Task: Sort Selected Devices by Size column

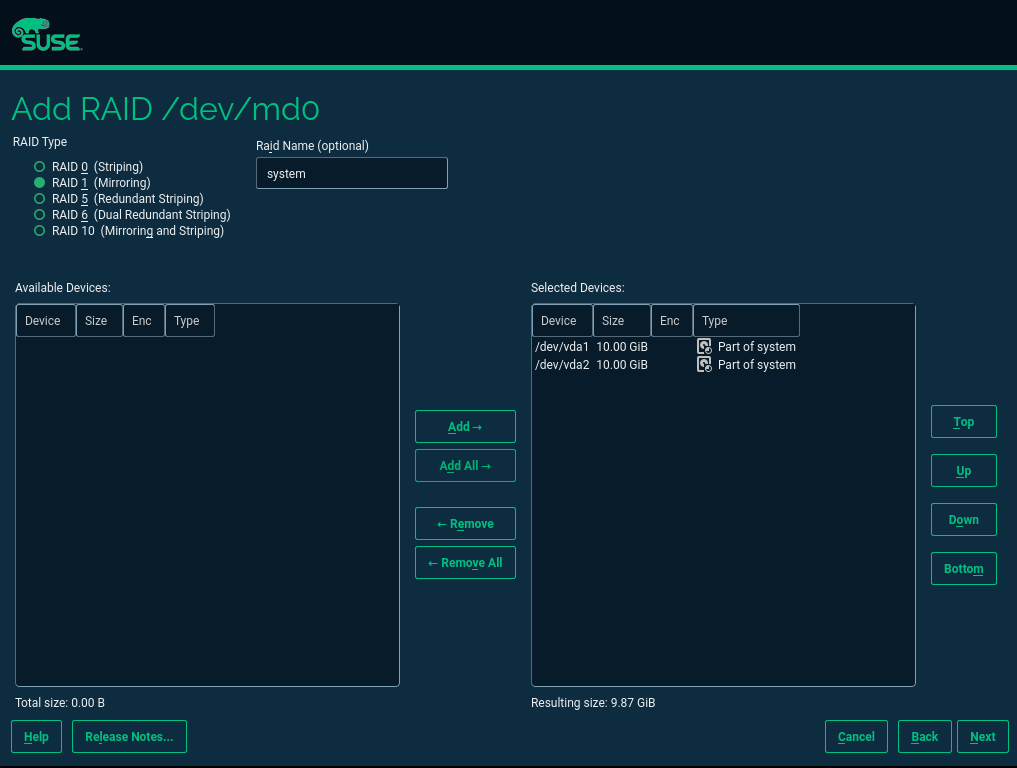Action: click(x=621, y=321)
